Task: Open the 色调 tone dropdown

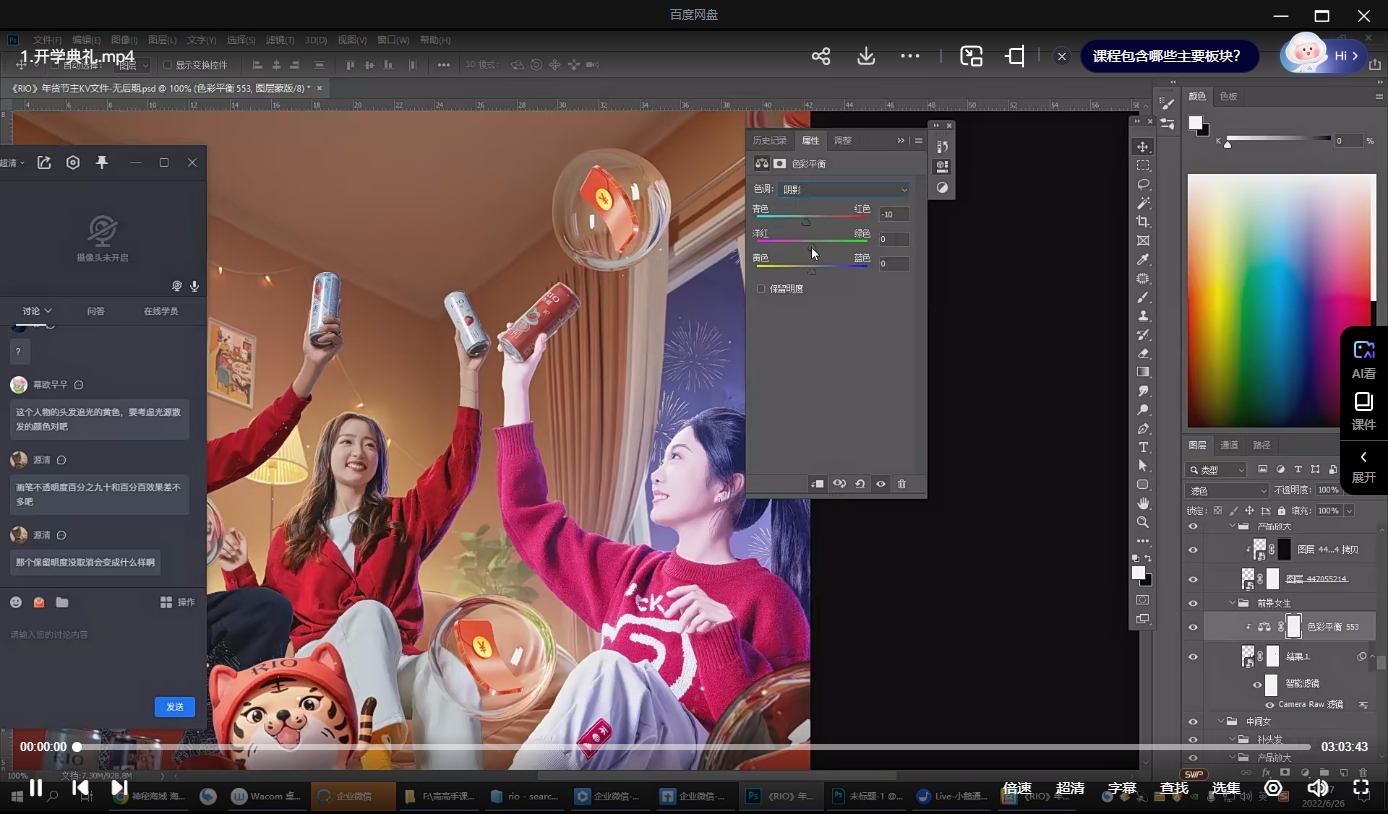Action: click(x=844, y=189)
